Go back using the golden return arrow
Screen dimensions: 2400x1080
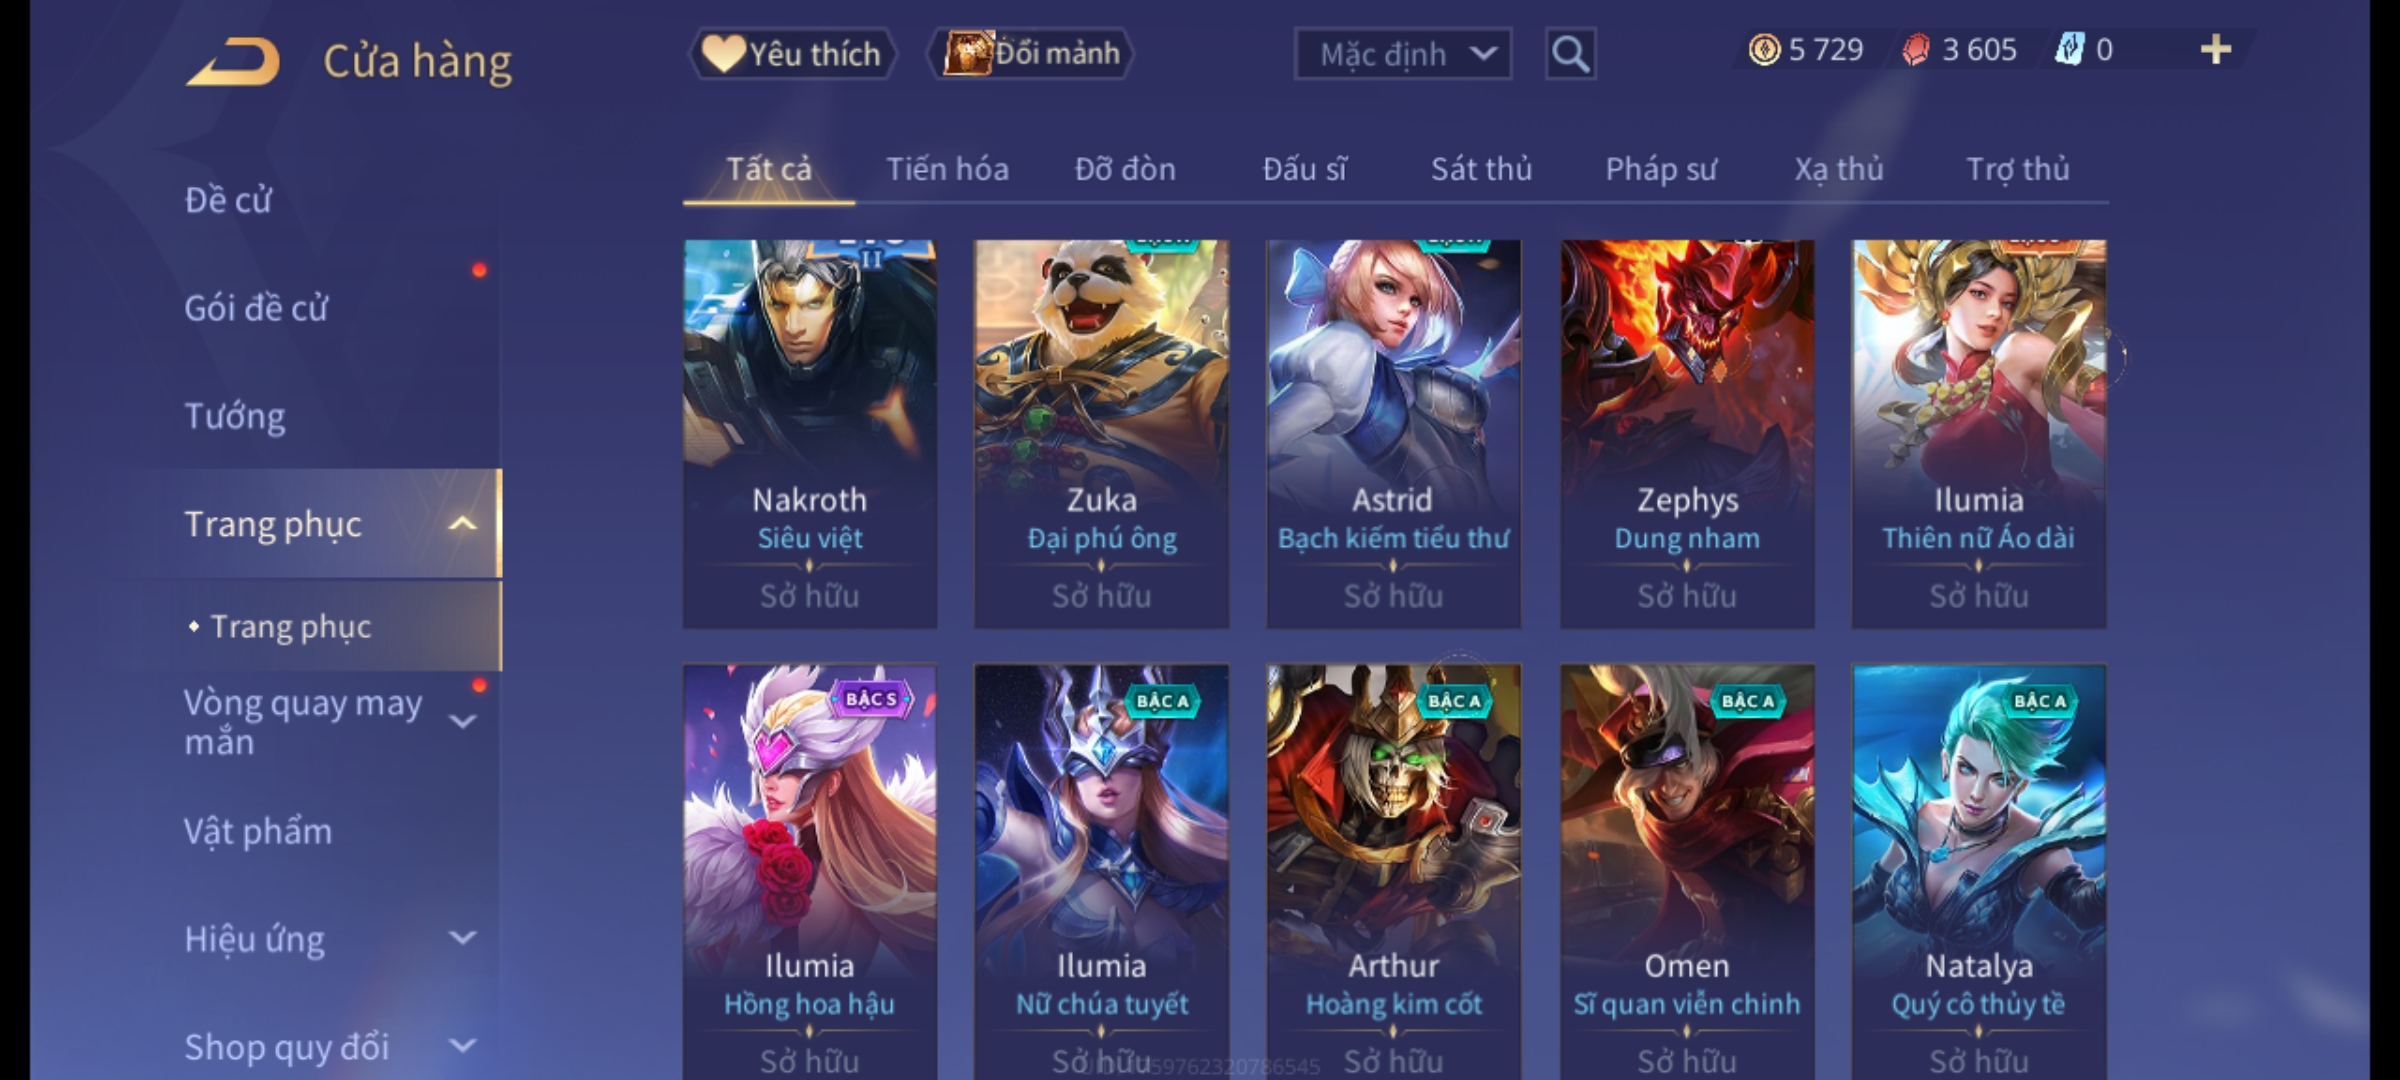233,61
